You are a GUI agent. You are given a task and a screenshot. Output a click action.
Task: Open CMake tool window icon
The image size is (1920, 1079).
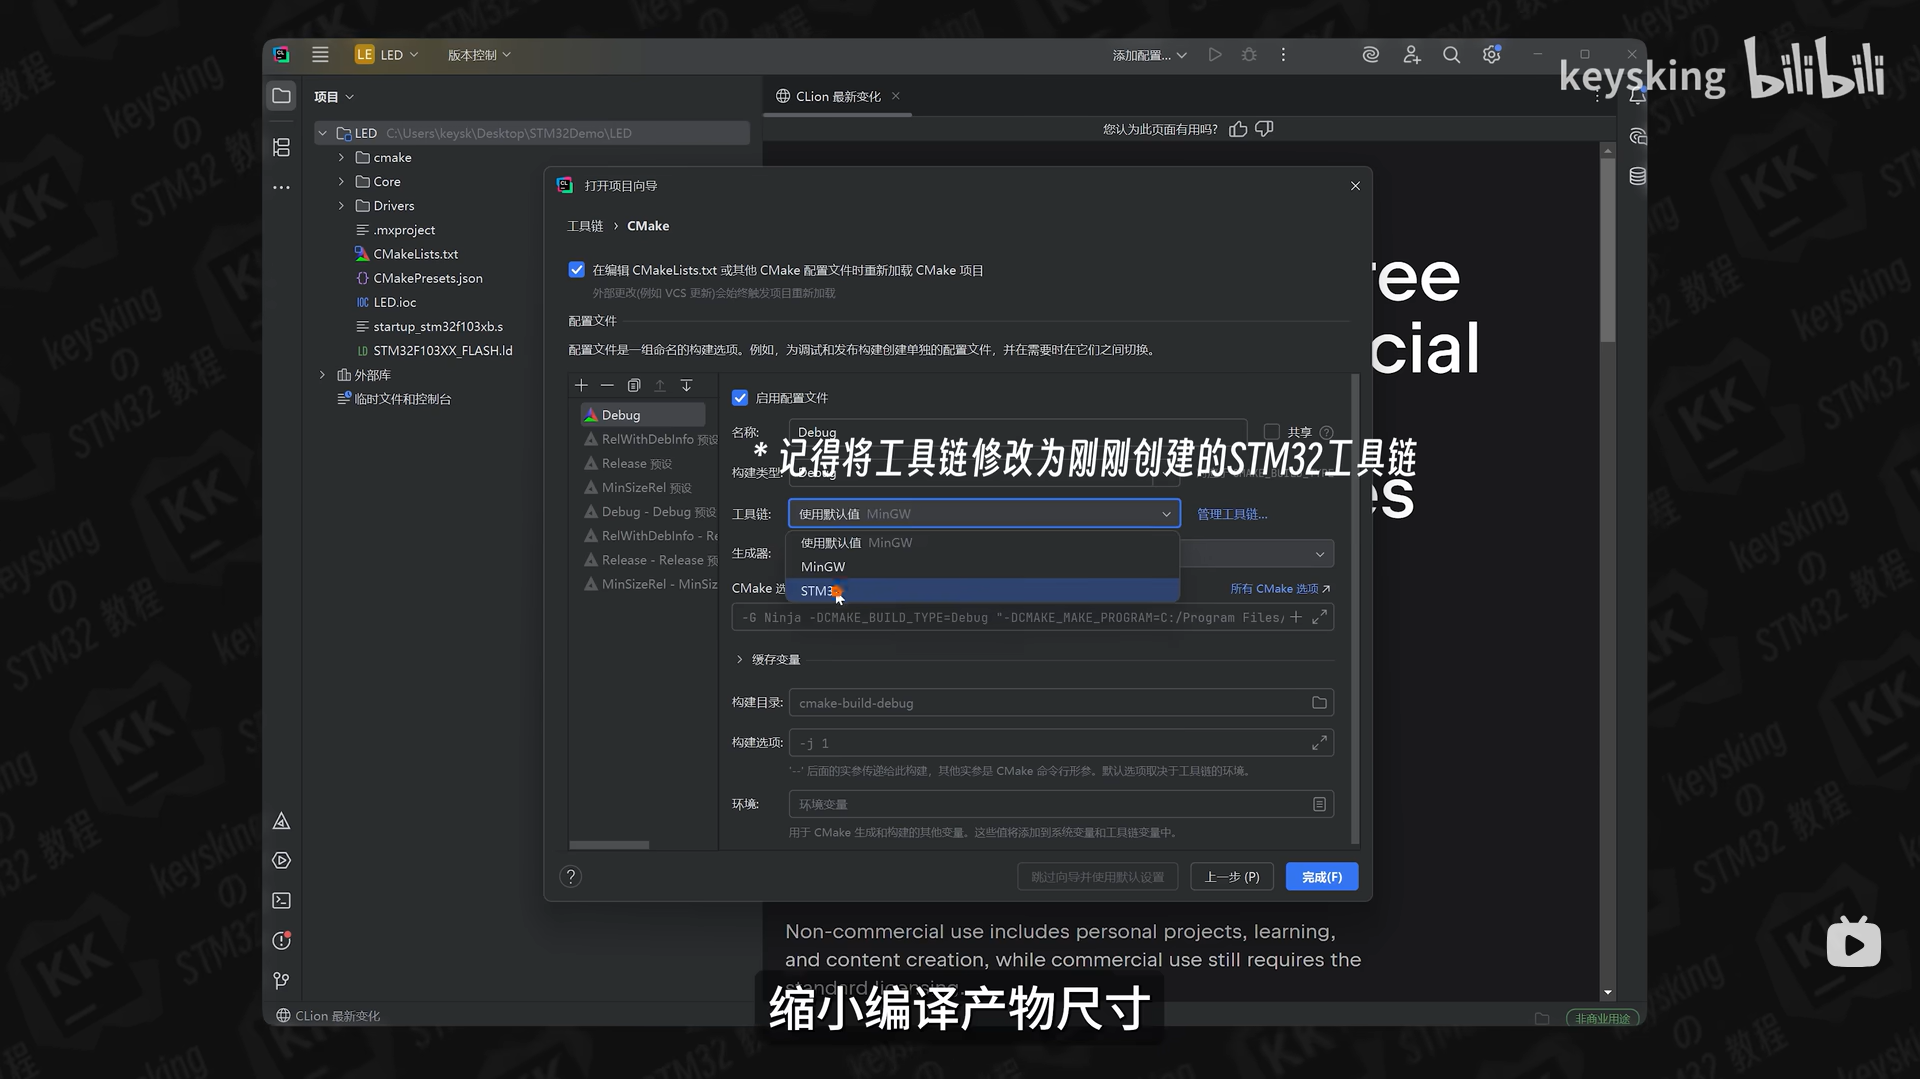coord(281,821)
